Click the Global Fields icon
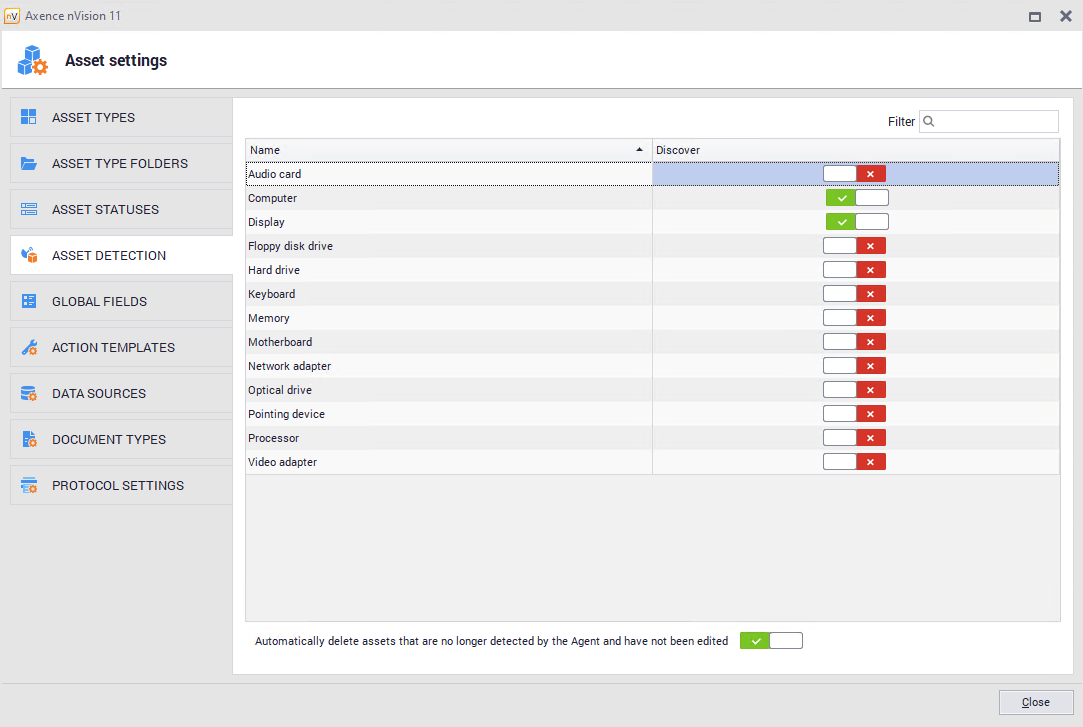1083x727 pixels. [x=29, y=301]
